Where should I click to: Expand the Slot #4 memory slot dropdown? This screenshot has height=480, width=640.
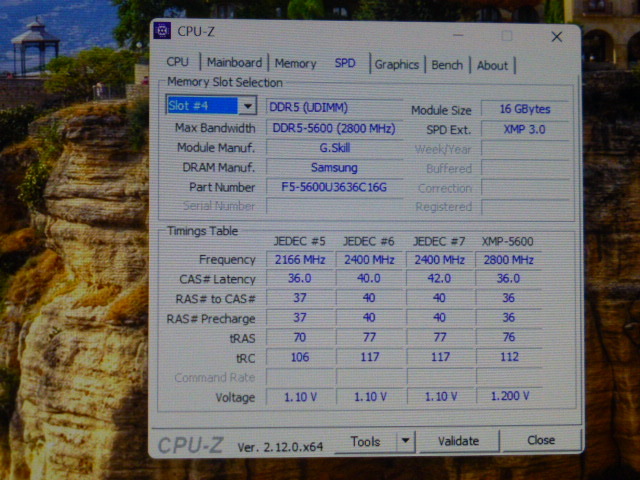tap(247, 106)
